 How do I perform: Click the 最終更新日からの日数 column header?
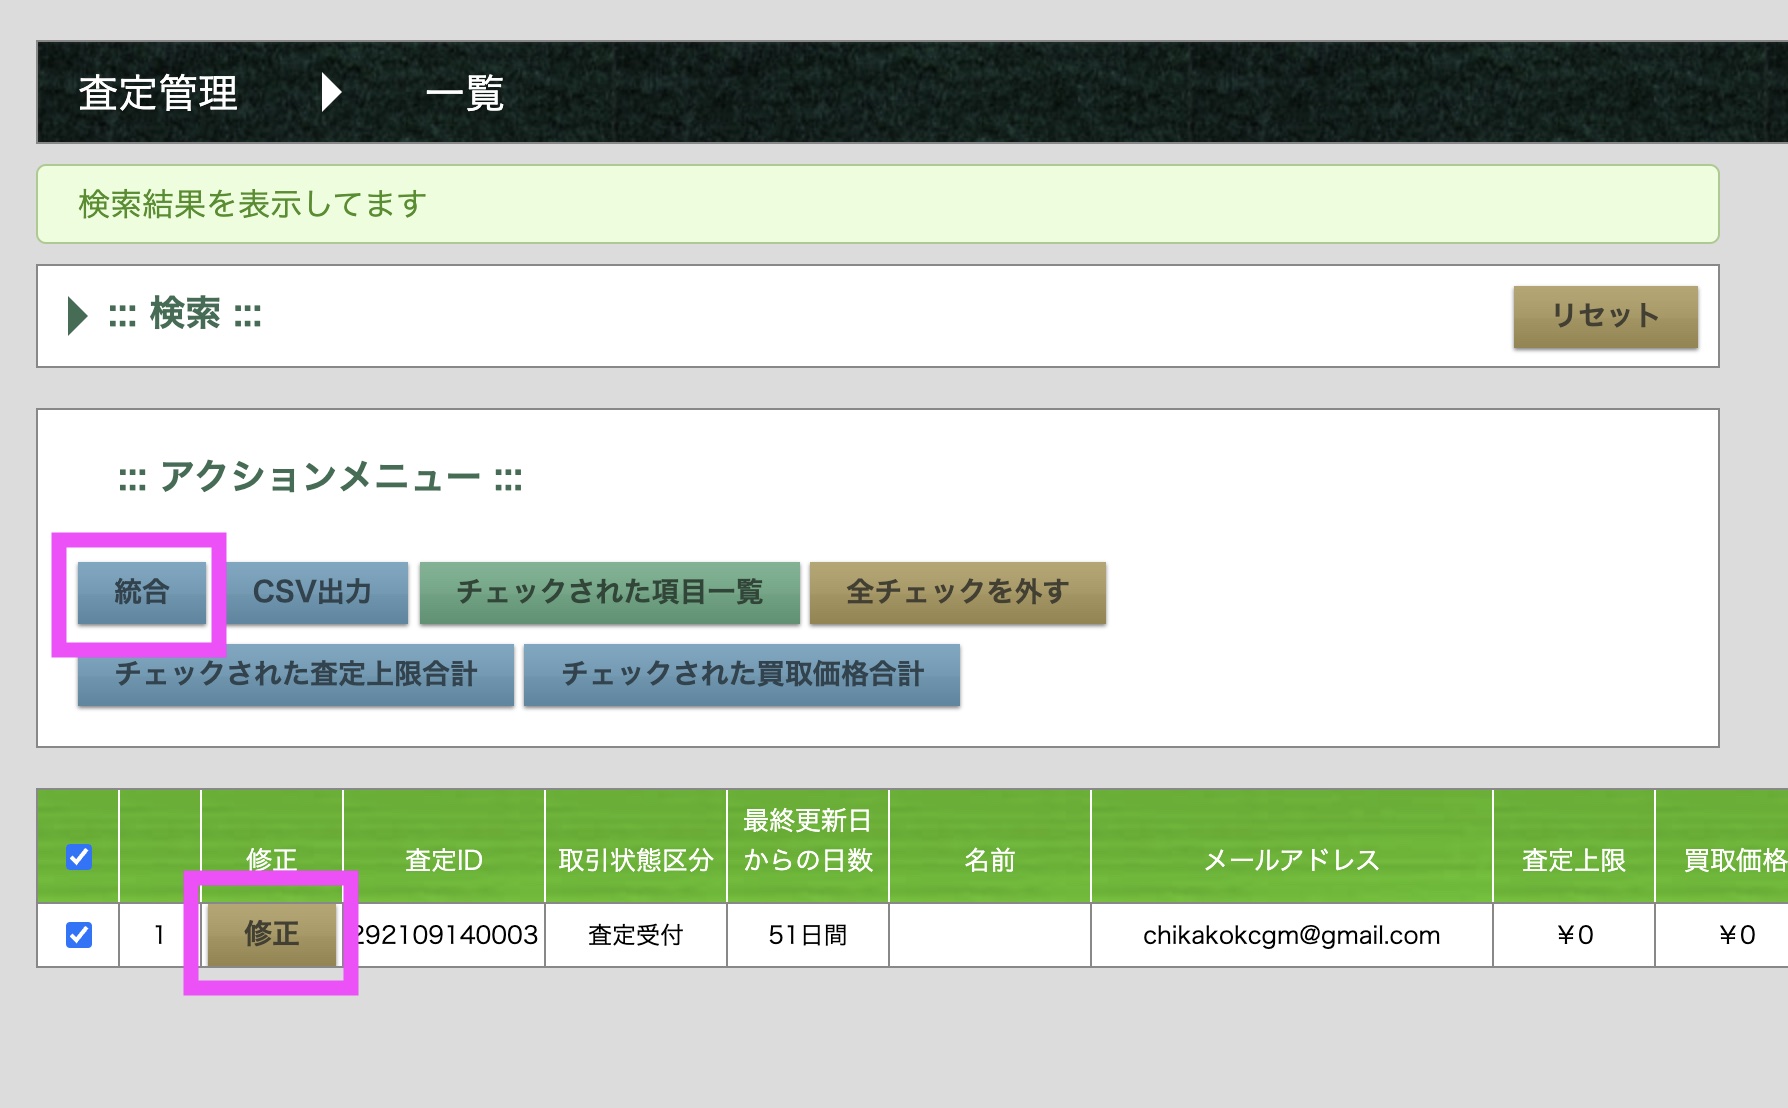807,840
